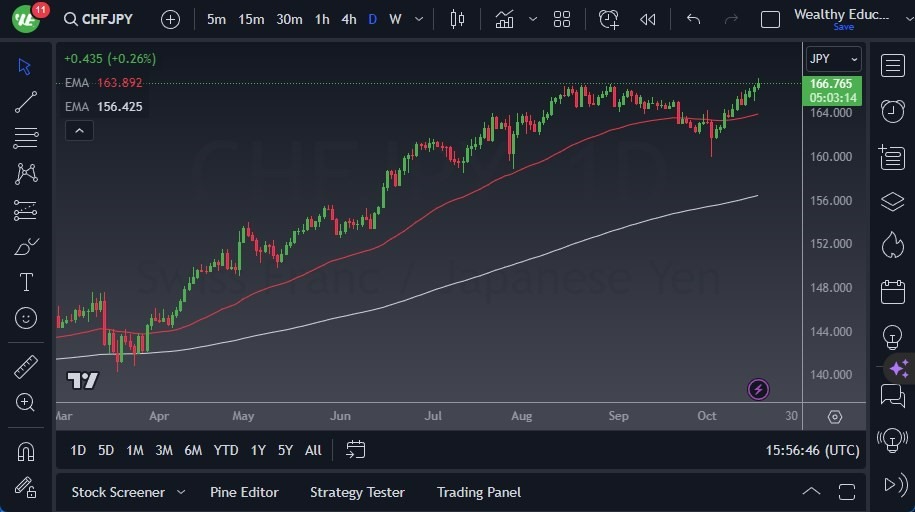
Task: Switch to the Strategy Tester tab
Action: (357, 492)
